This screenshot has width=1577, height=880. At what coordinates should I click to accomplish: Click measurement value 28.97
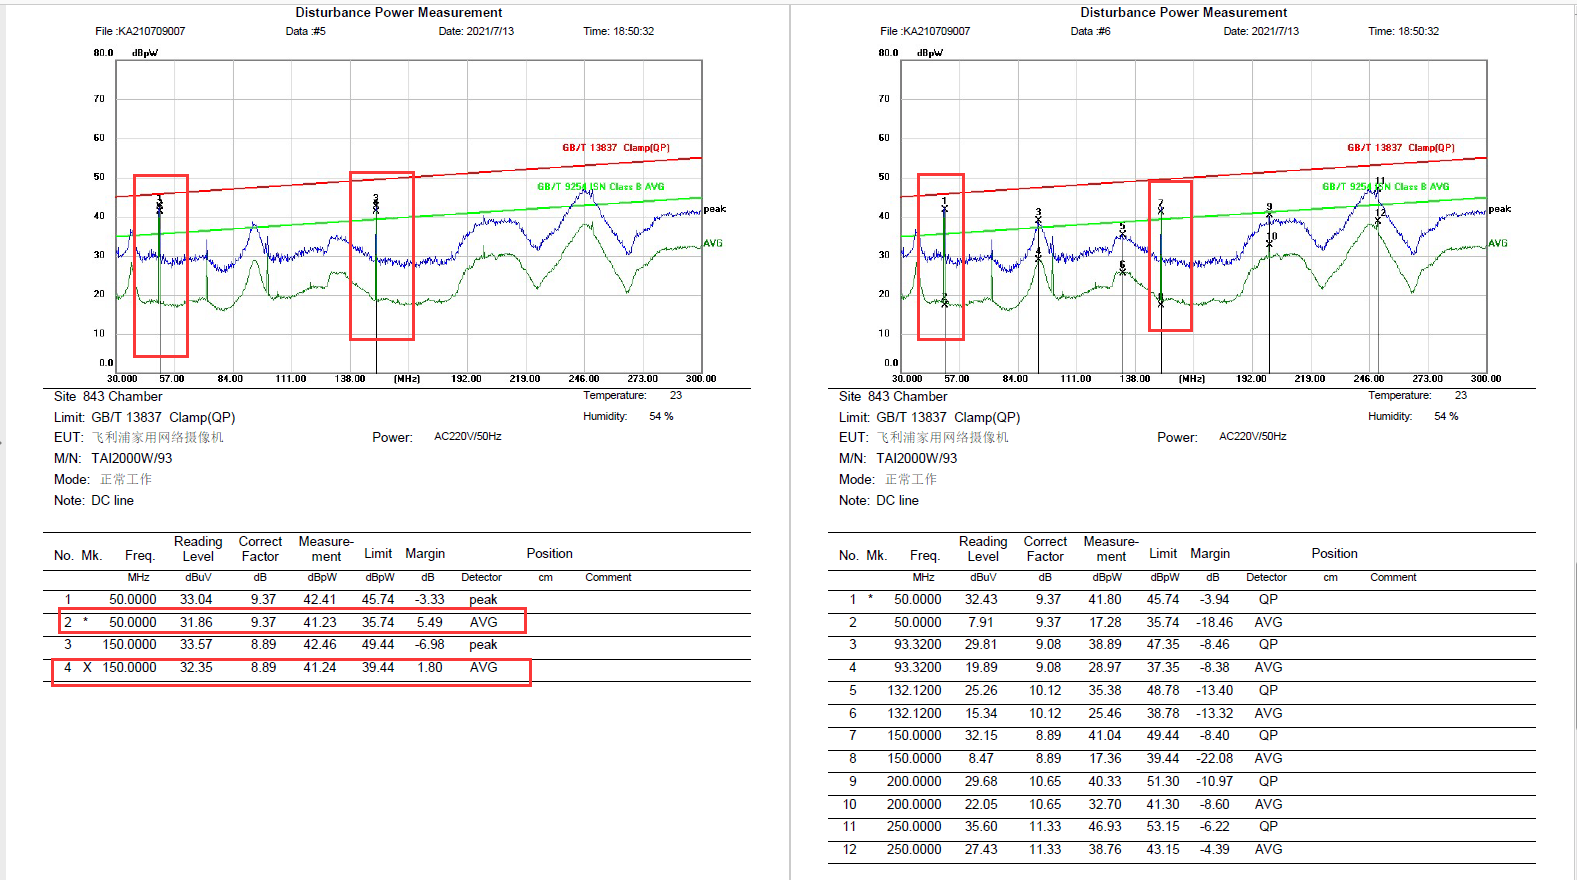click(1105, 667)
